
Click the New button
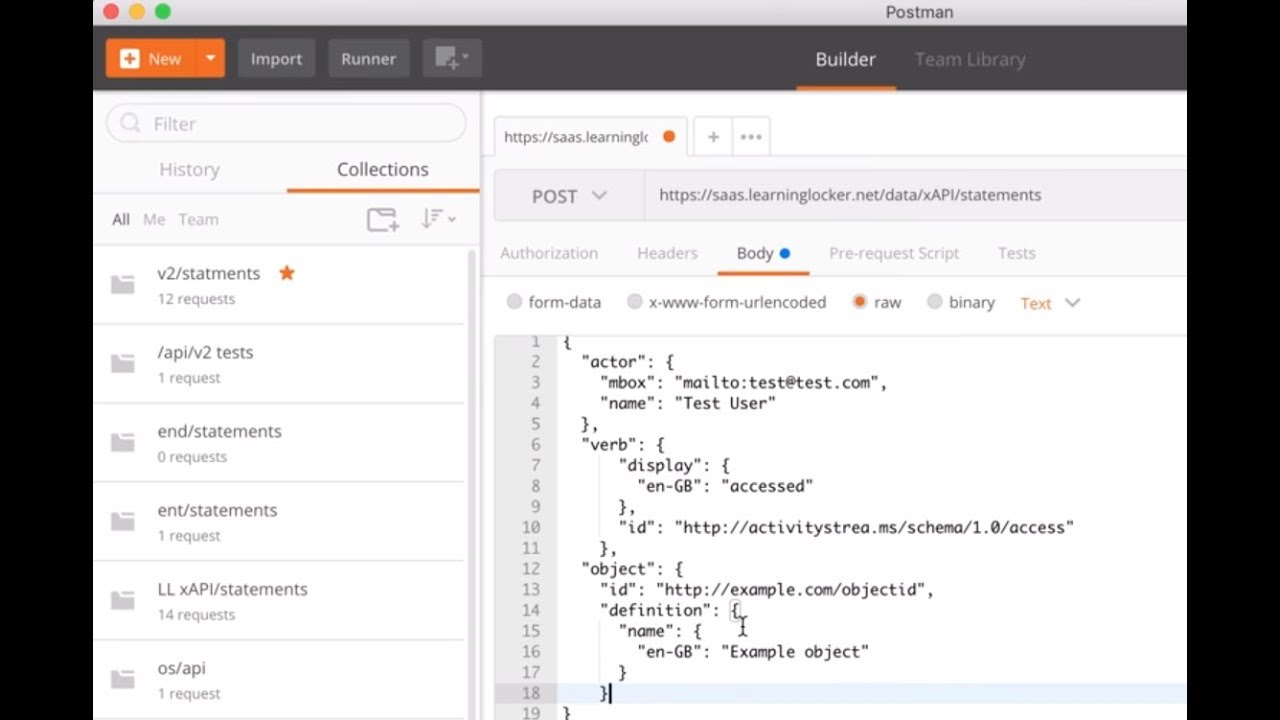click(151, 59)
